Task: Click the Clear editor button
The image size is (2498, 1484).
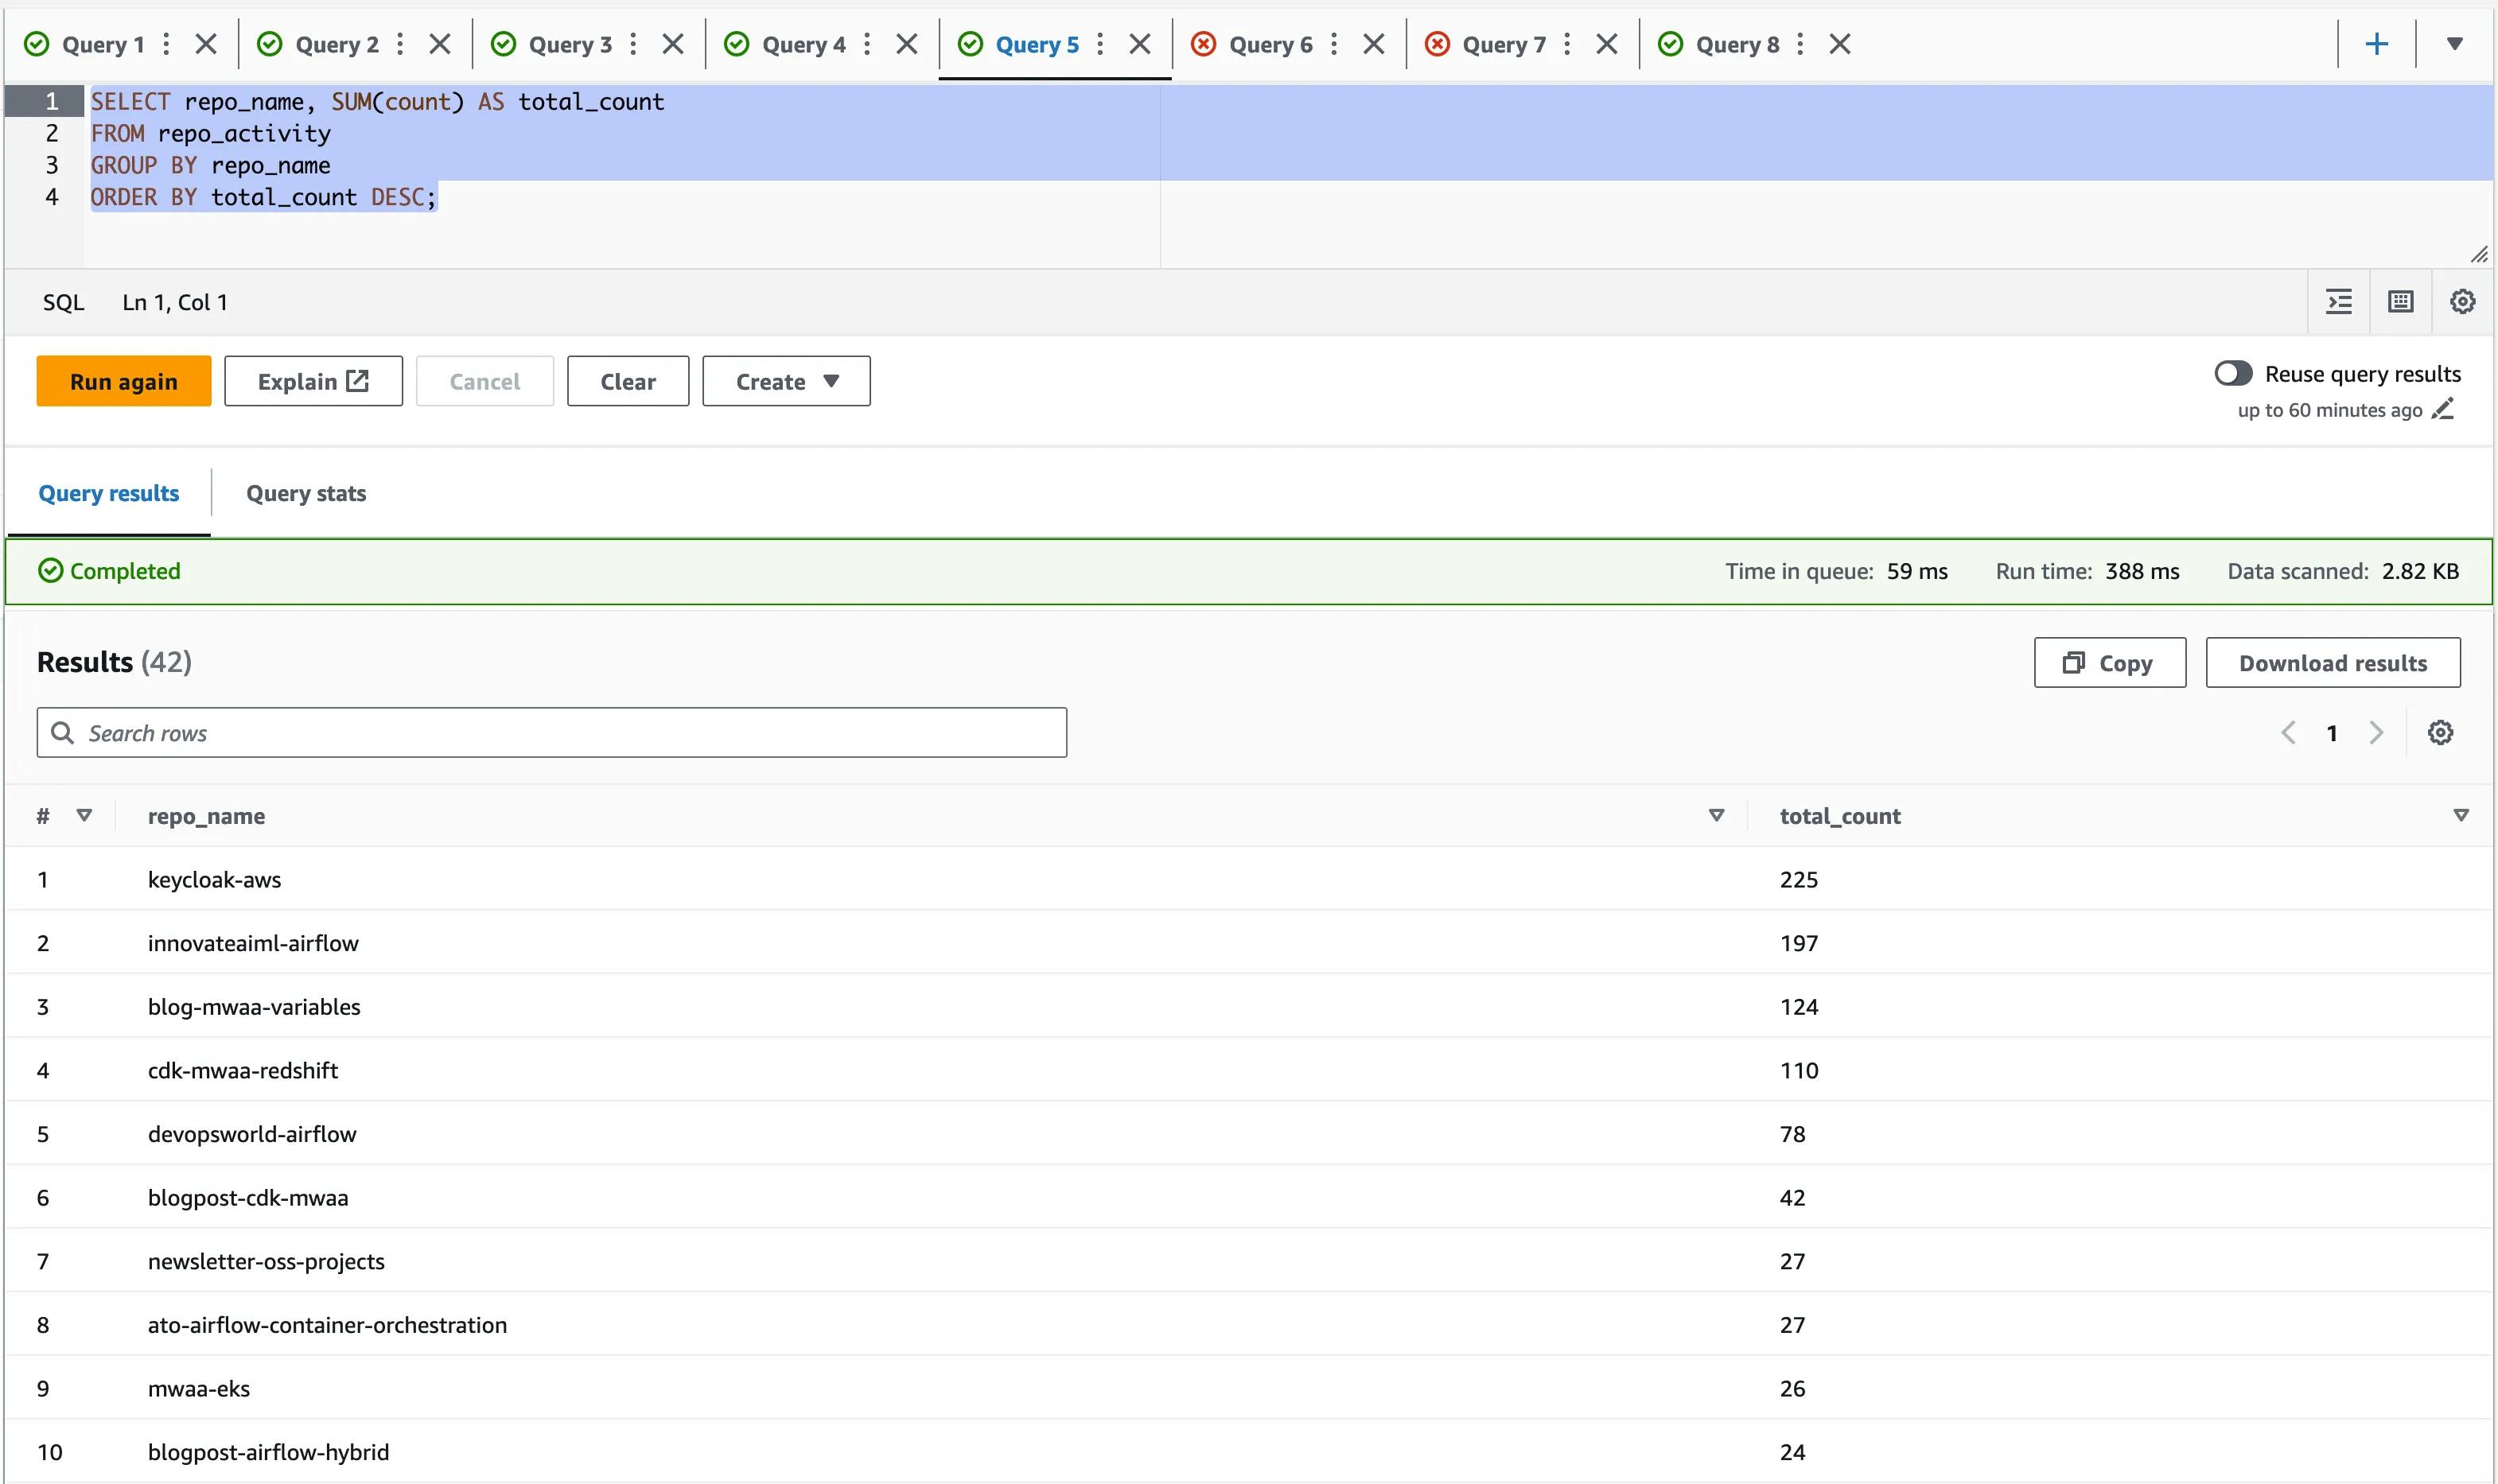Action: pos(629,380)
